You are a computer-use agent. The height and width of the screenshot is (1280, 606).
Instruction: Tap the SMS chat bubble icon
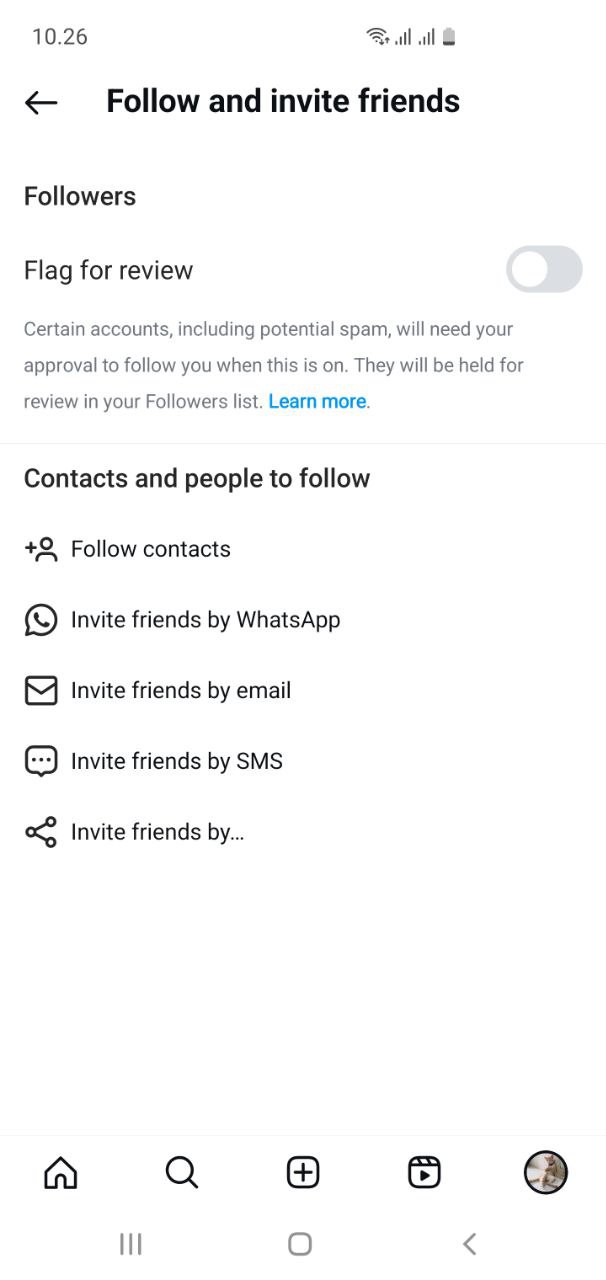41,762
